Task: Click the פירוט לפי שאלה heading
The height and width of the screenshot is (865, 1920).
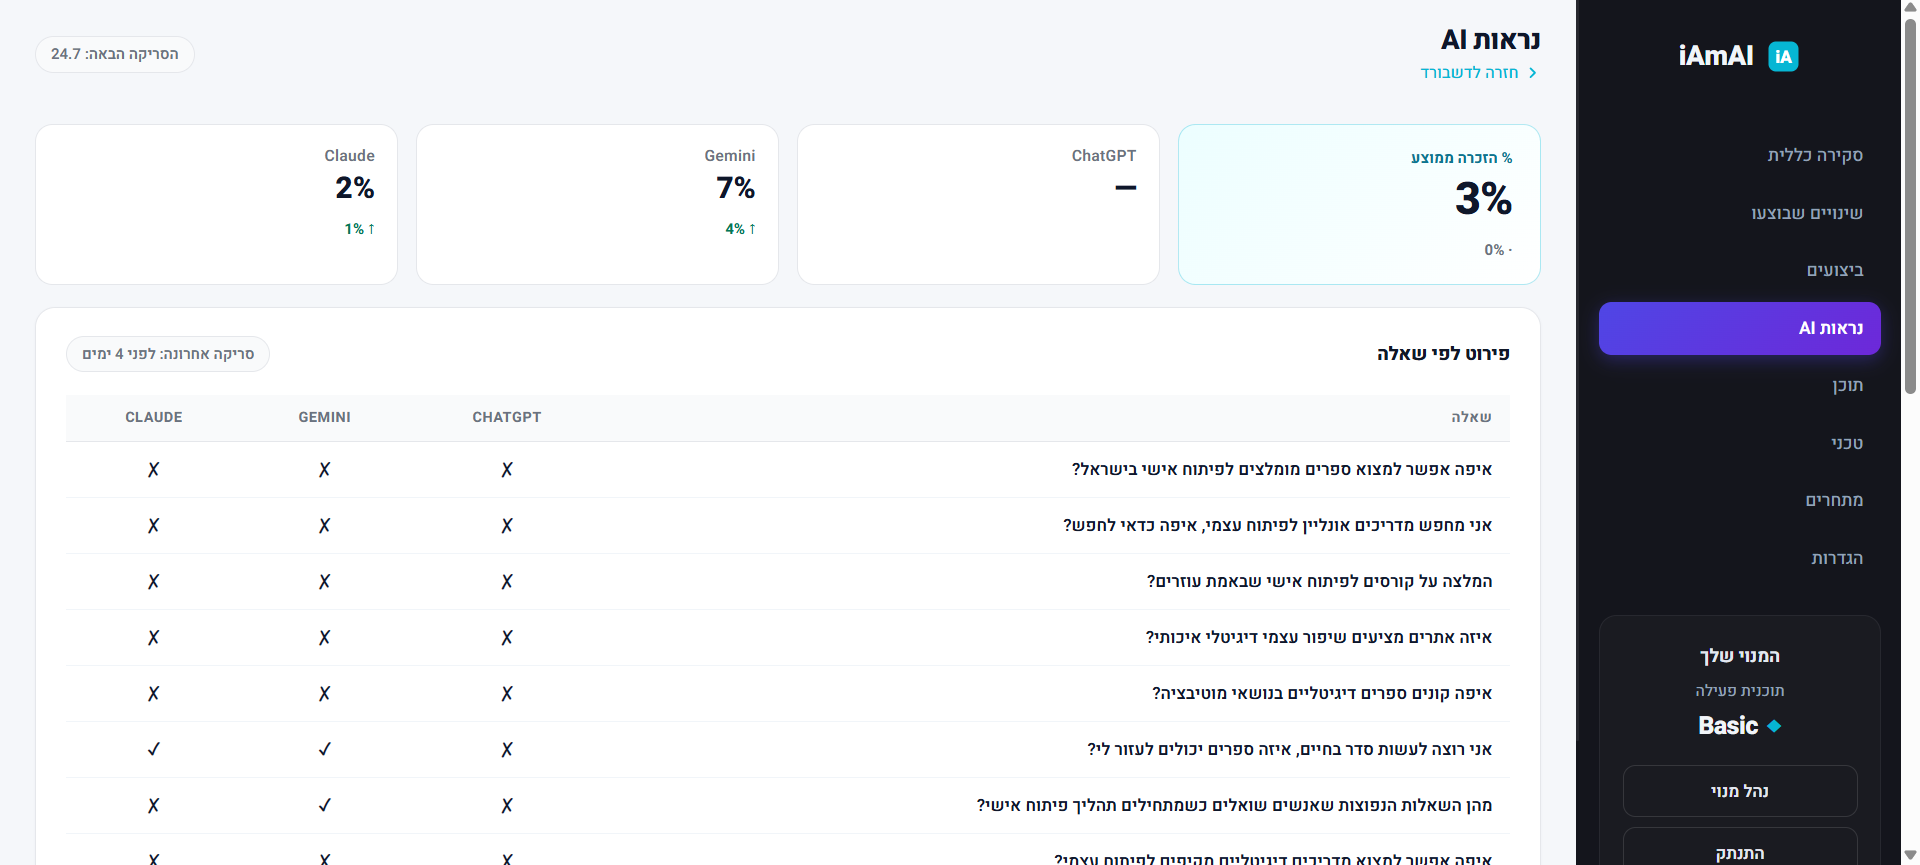Action: [x=1443, y=353]
